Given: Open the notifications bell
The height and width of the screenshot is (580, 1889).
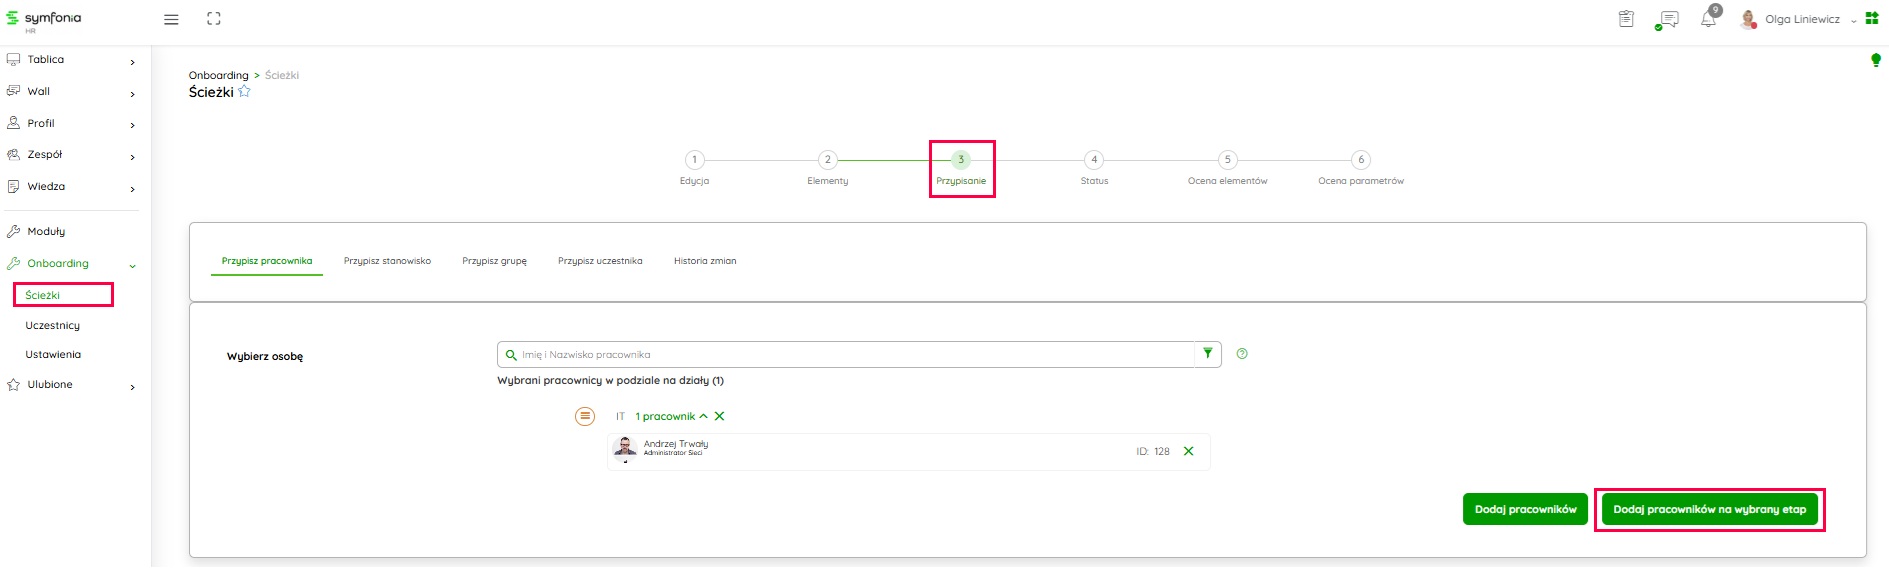Looking at the screenshot, I should 1708,19.
